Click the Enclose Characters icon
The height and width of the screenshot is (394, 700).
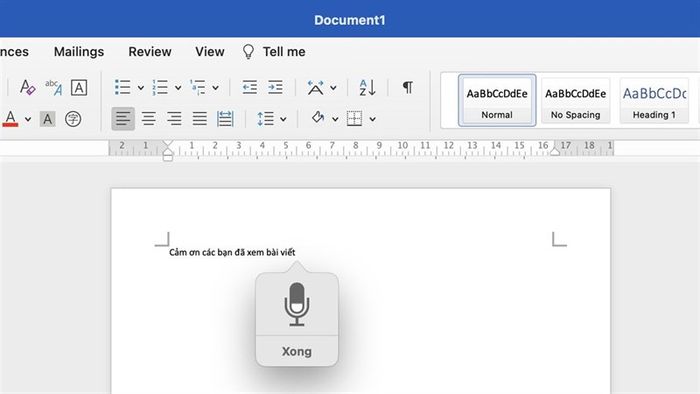point(73,119)
